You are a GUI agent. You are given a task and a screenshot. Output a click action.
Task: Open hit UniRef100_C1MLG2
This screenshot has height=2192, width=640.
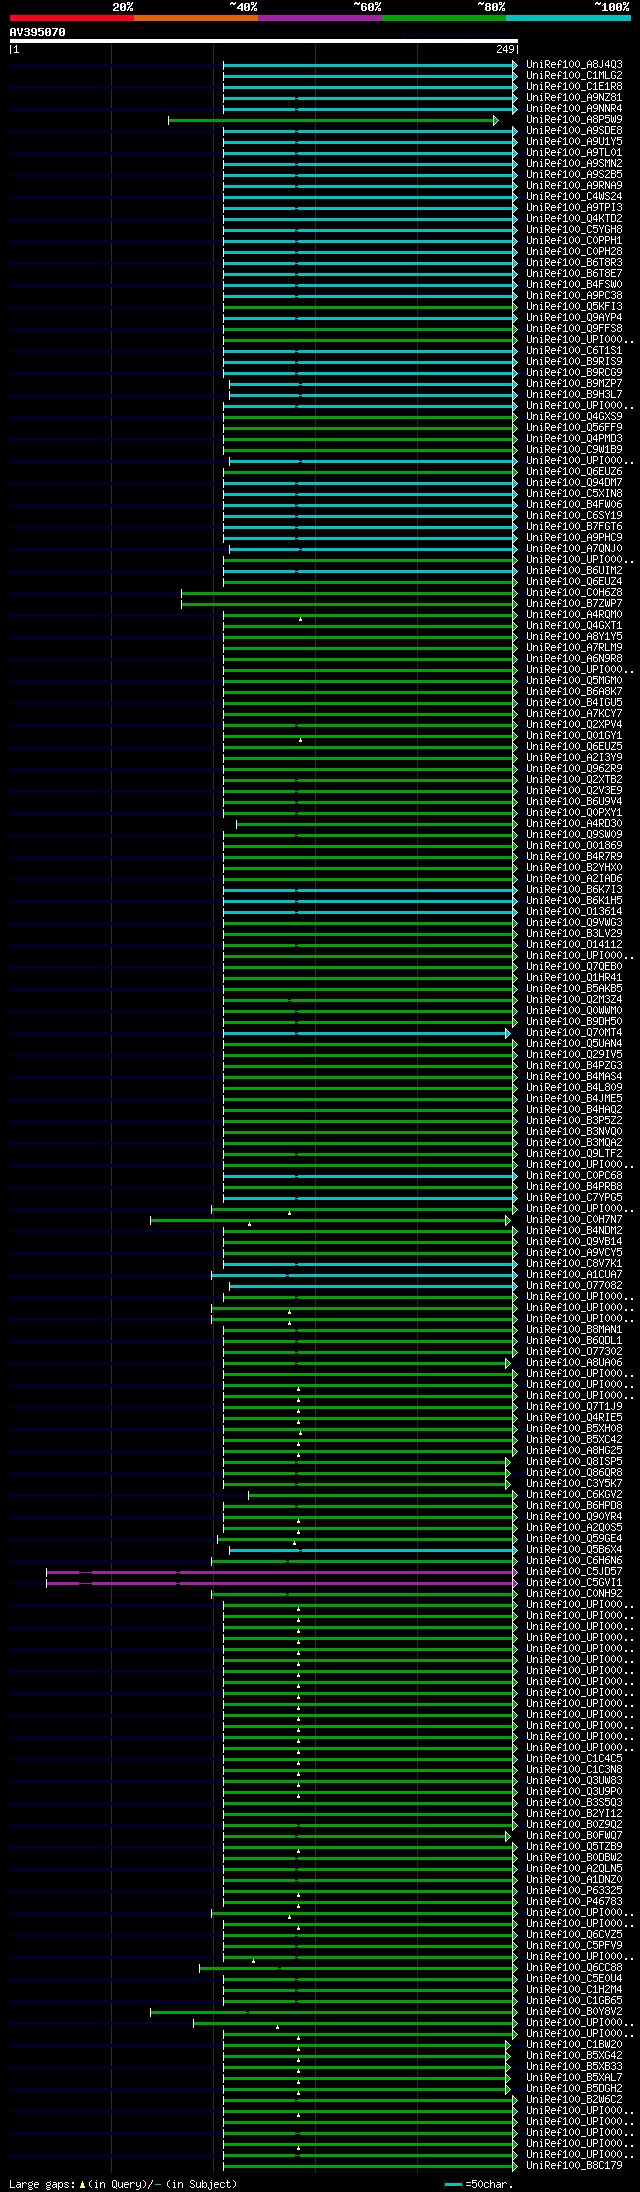[x=574, y=75]
